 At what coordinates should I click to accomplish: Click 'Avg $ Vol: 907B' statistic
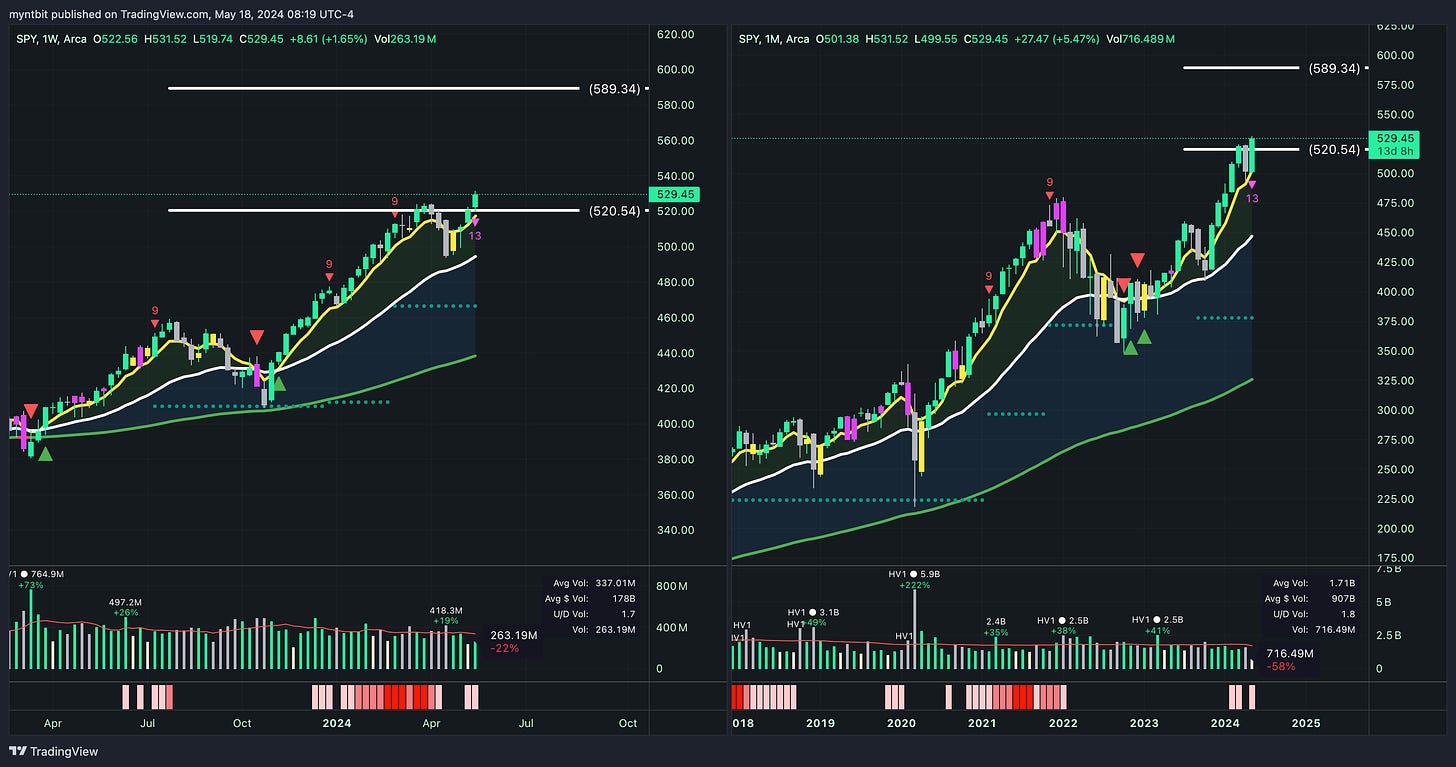(1310, 599)
